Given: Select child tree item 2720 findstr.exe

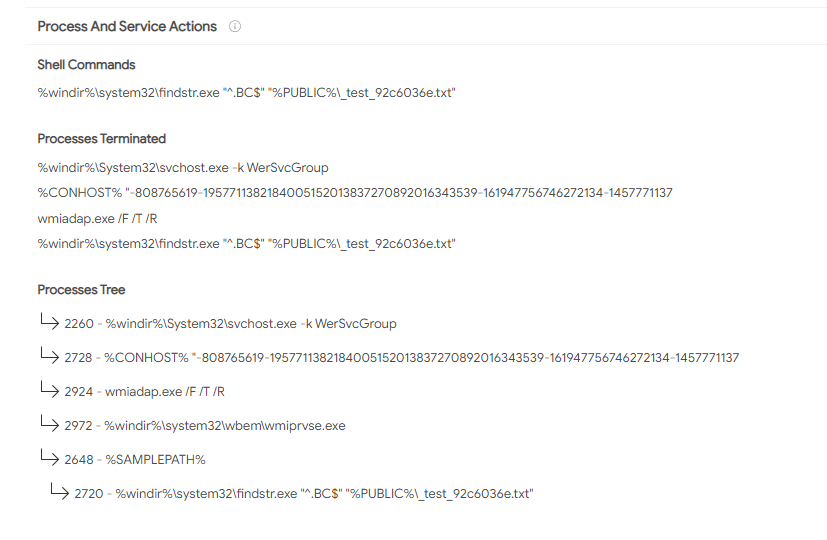Looking at the screenshot, I should 304,494.
